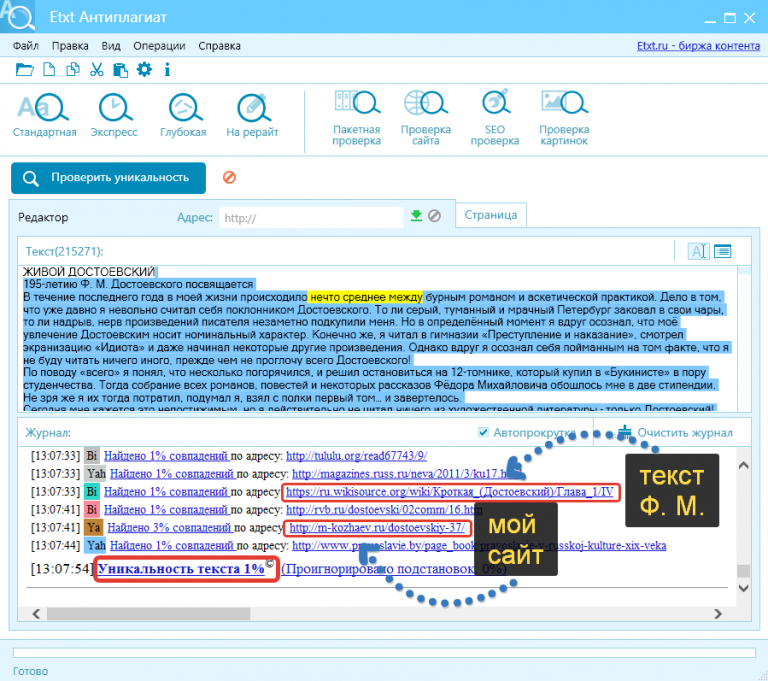Open the m-kozhaev.ru/dostoevskiy-37/ link
This screenshot has height=681, width=768.
377,528
